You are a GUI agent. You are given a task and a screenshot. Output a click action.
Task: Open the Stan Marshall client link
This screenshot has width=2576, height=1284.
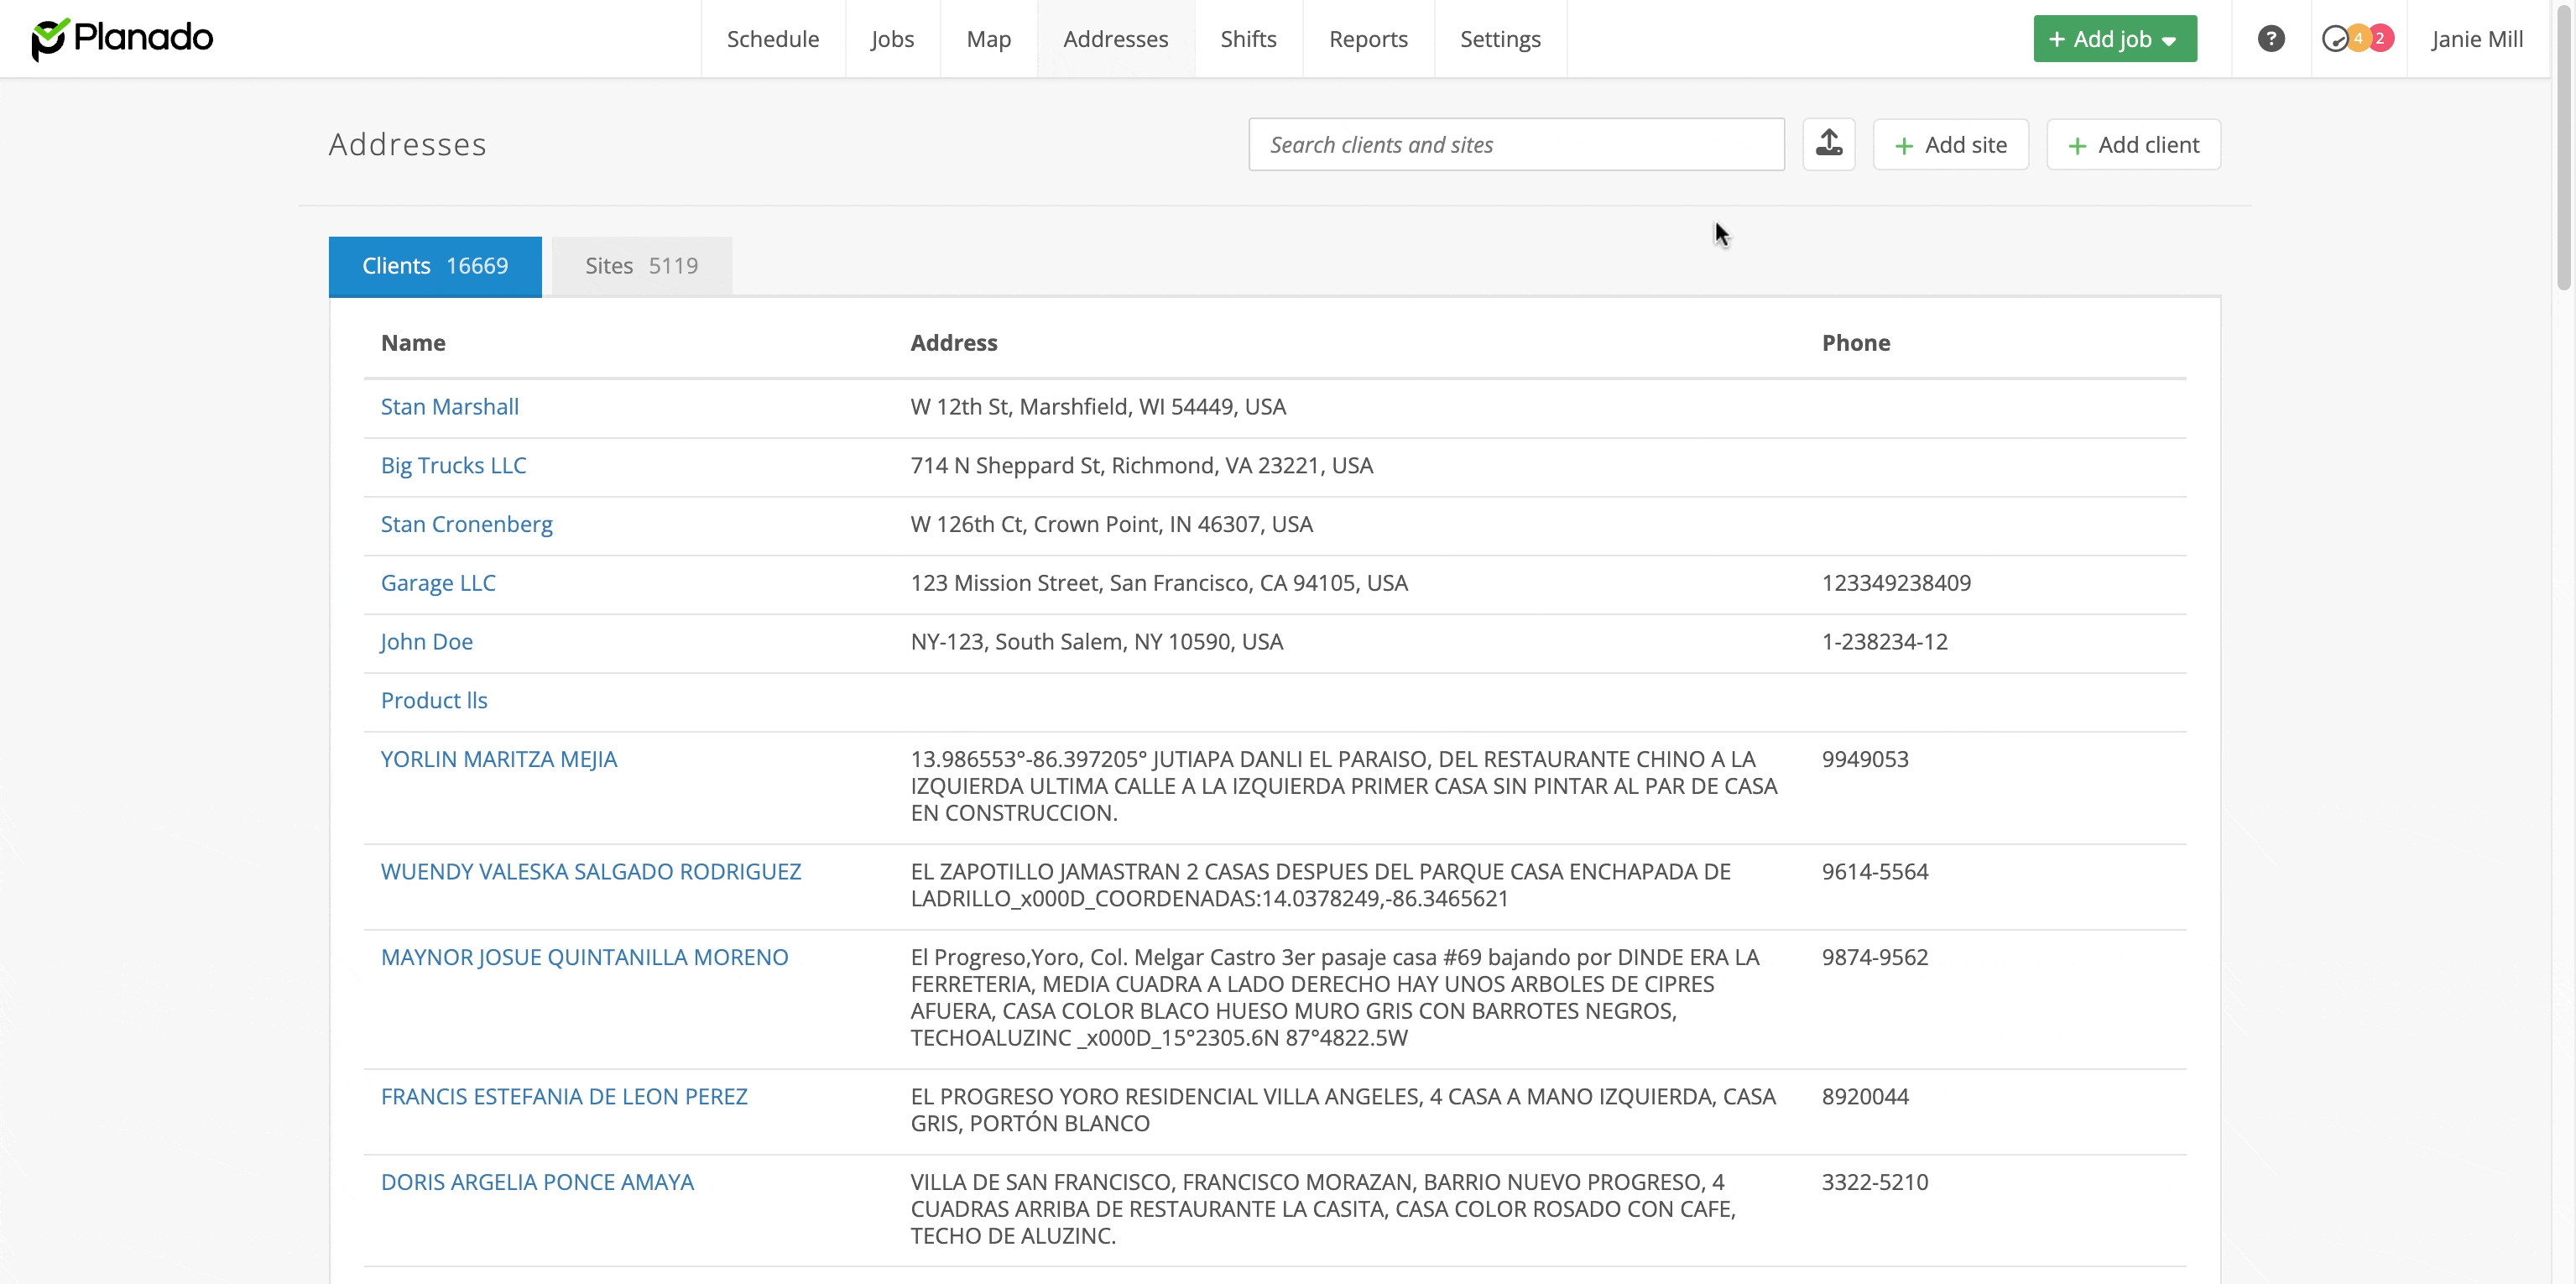pos(449,407)
